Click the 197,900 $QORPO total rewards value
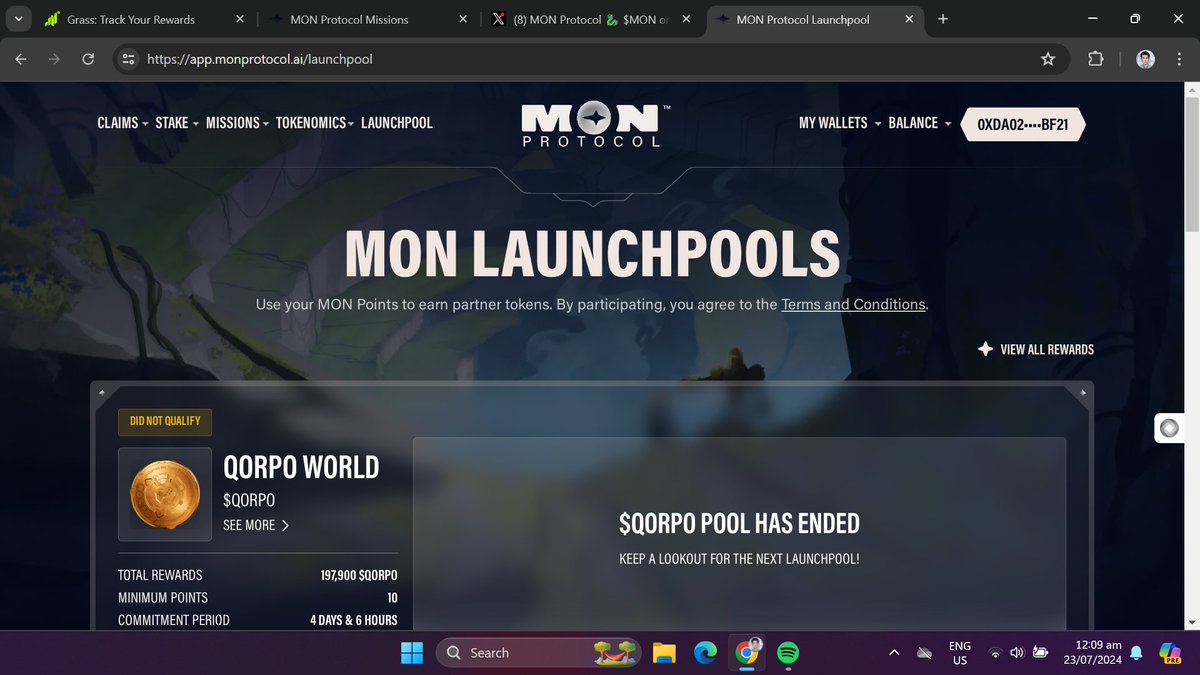Viewport: 1200px width, 675px height. [x=358, y=575]
